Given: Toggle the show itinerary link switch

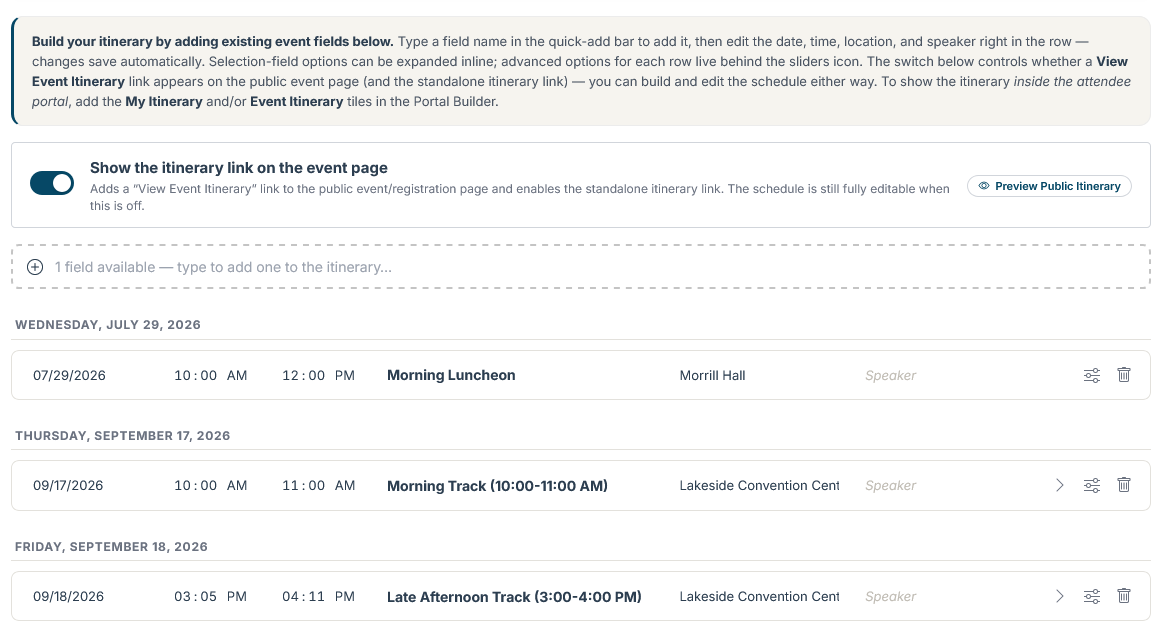Looking at the screenshot, I should [x=52, y=183].
